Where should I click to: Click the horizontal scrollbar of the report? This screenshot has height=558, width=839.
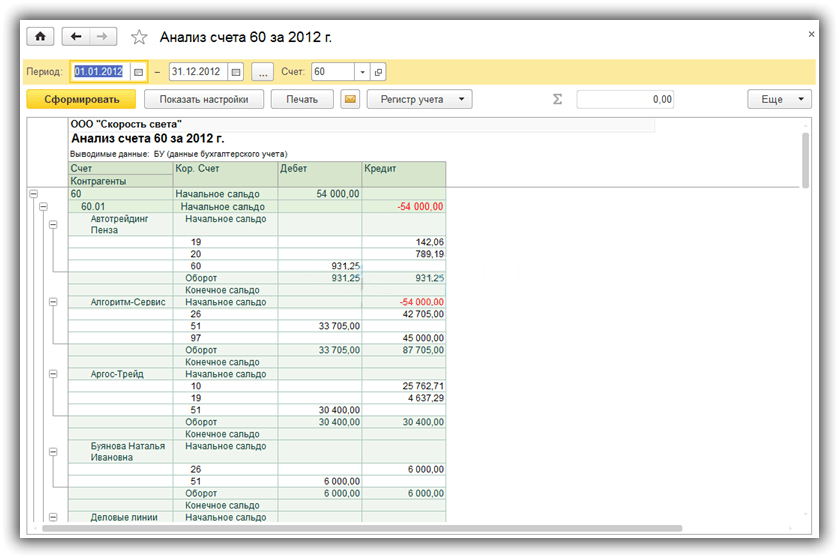coord(362,528)
